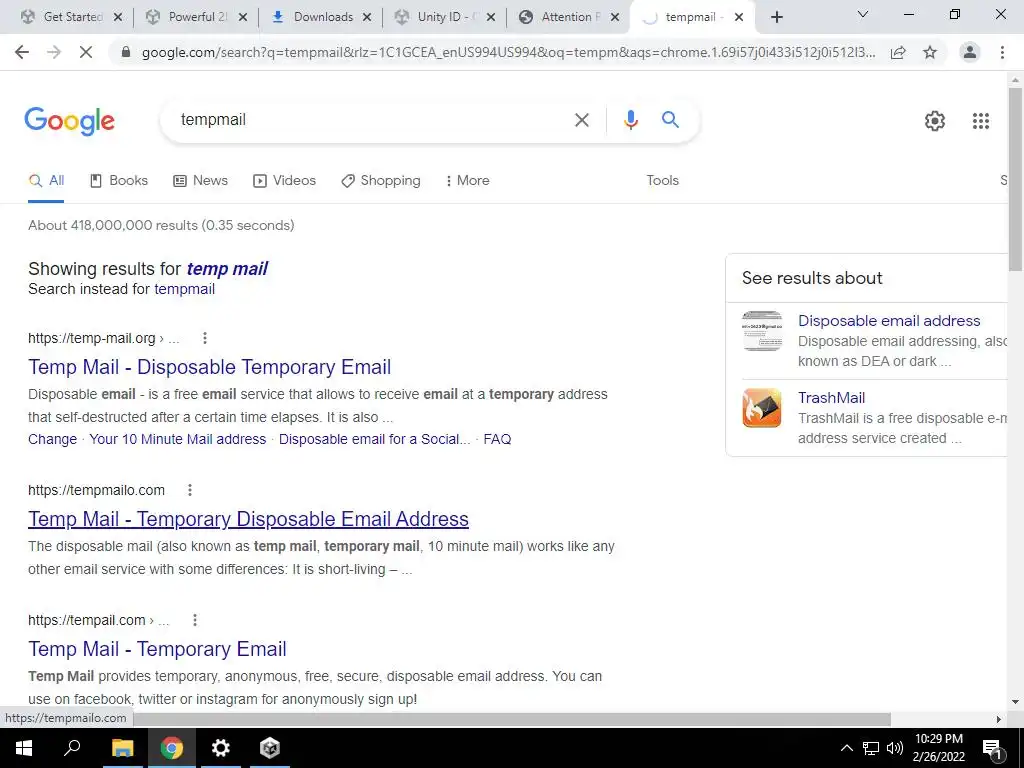Screen dimensions: 1024x768
Task: Select the Shopping search filter
Action: point(381,181)
